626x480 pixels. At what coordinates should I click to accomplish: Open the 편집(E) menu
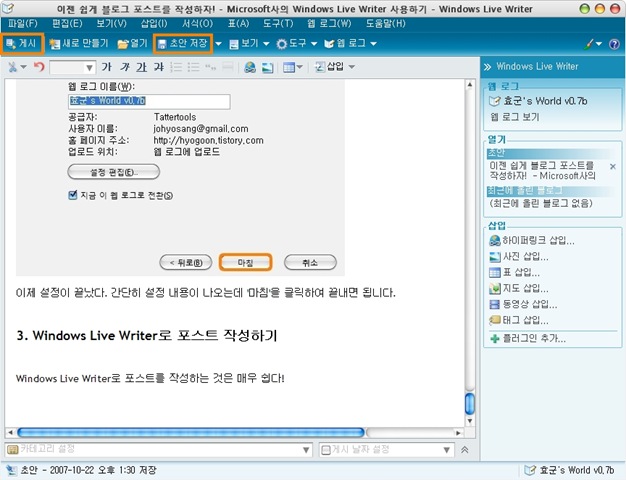(67, 24)
